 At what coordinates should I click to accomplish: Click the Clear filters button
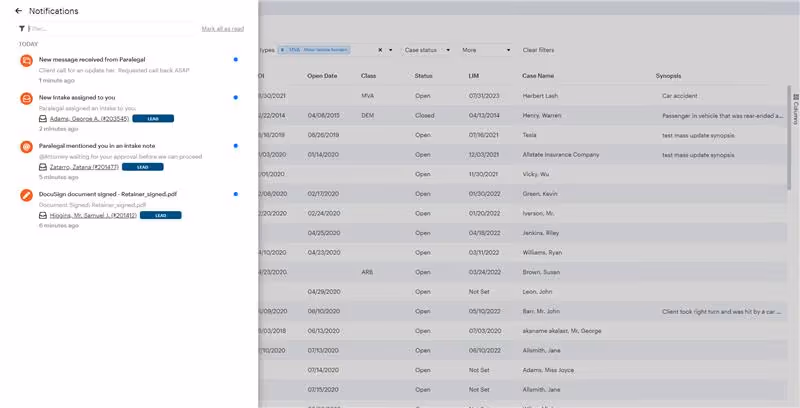click(538, 50)
